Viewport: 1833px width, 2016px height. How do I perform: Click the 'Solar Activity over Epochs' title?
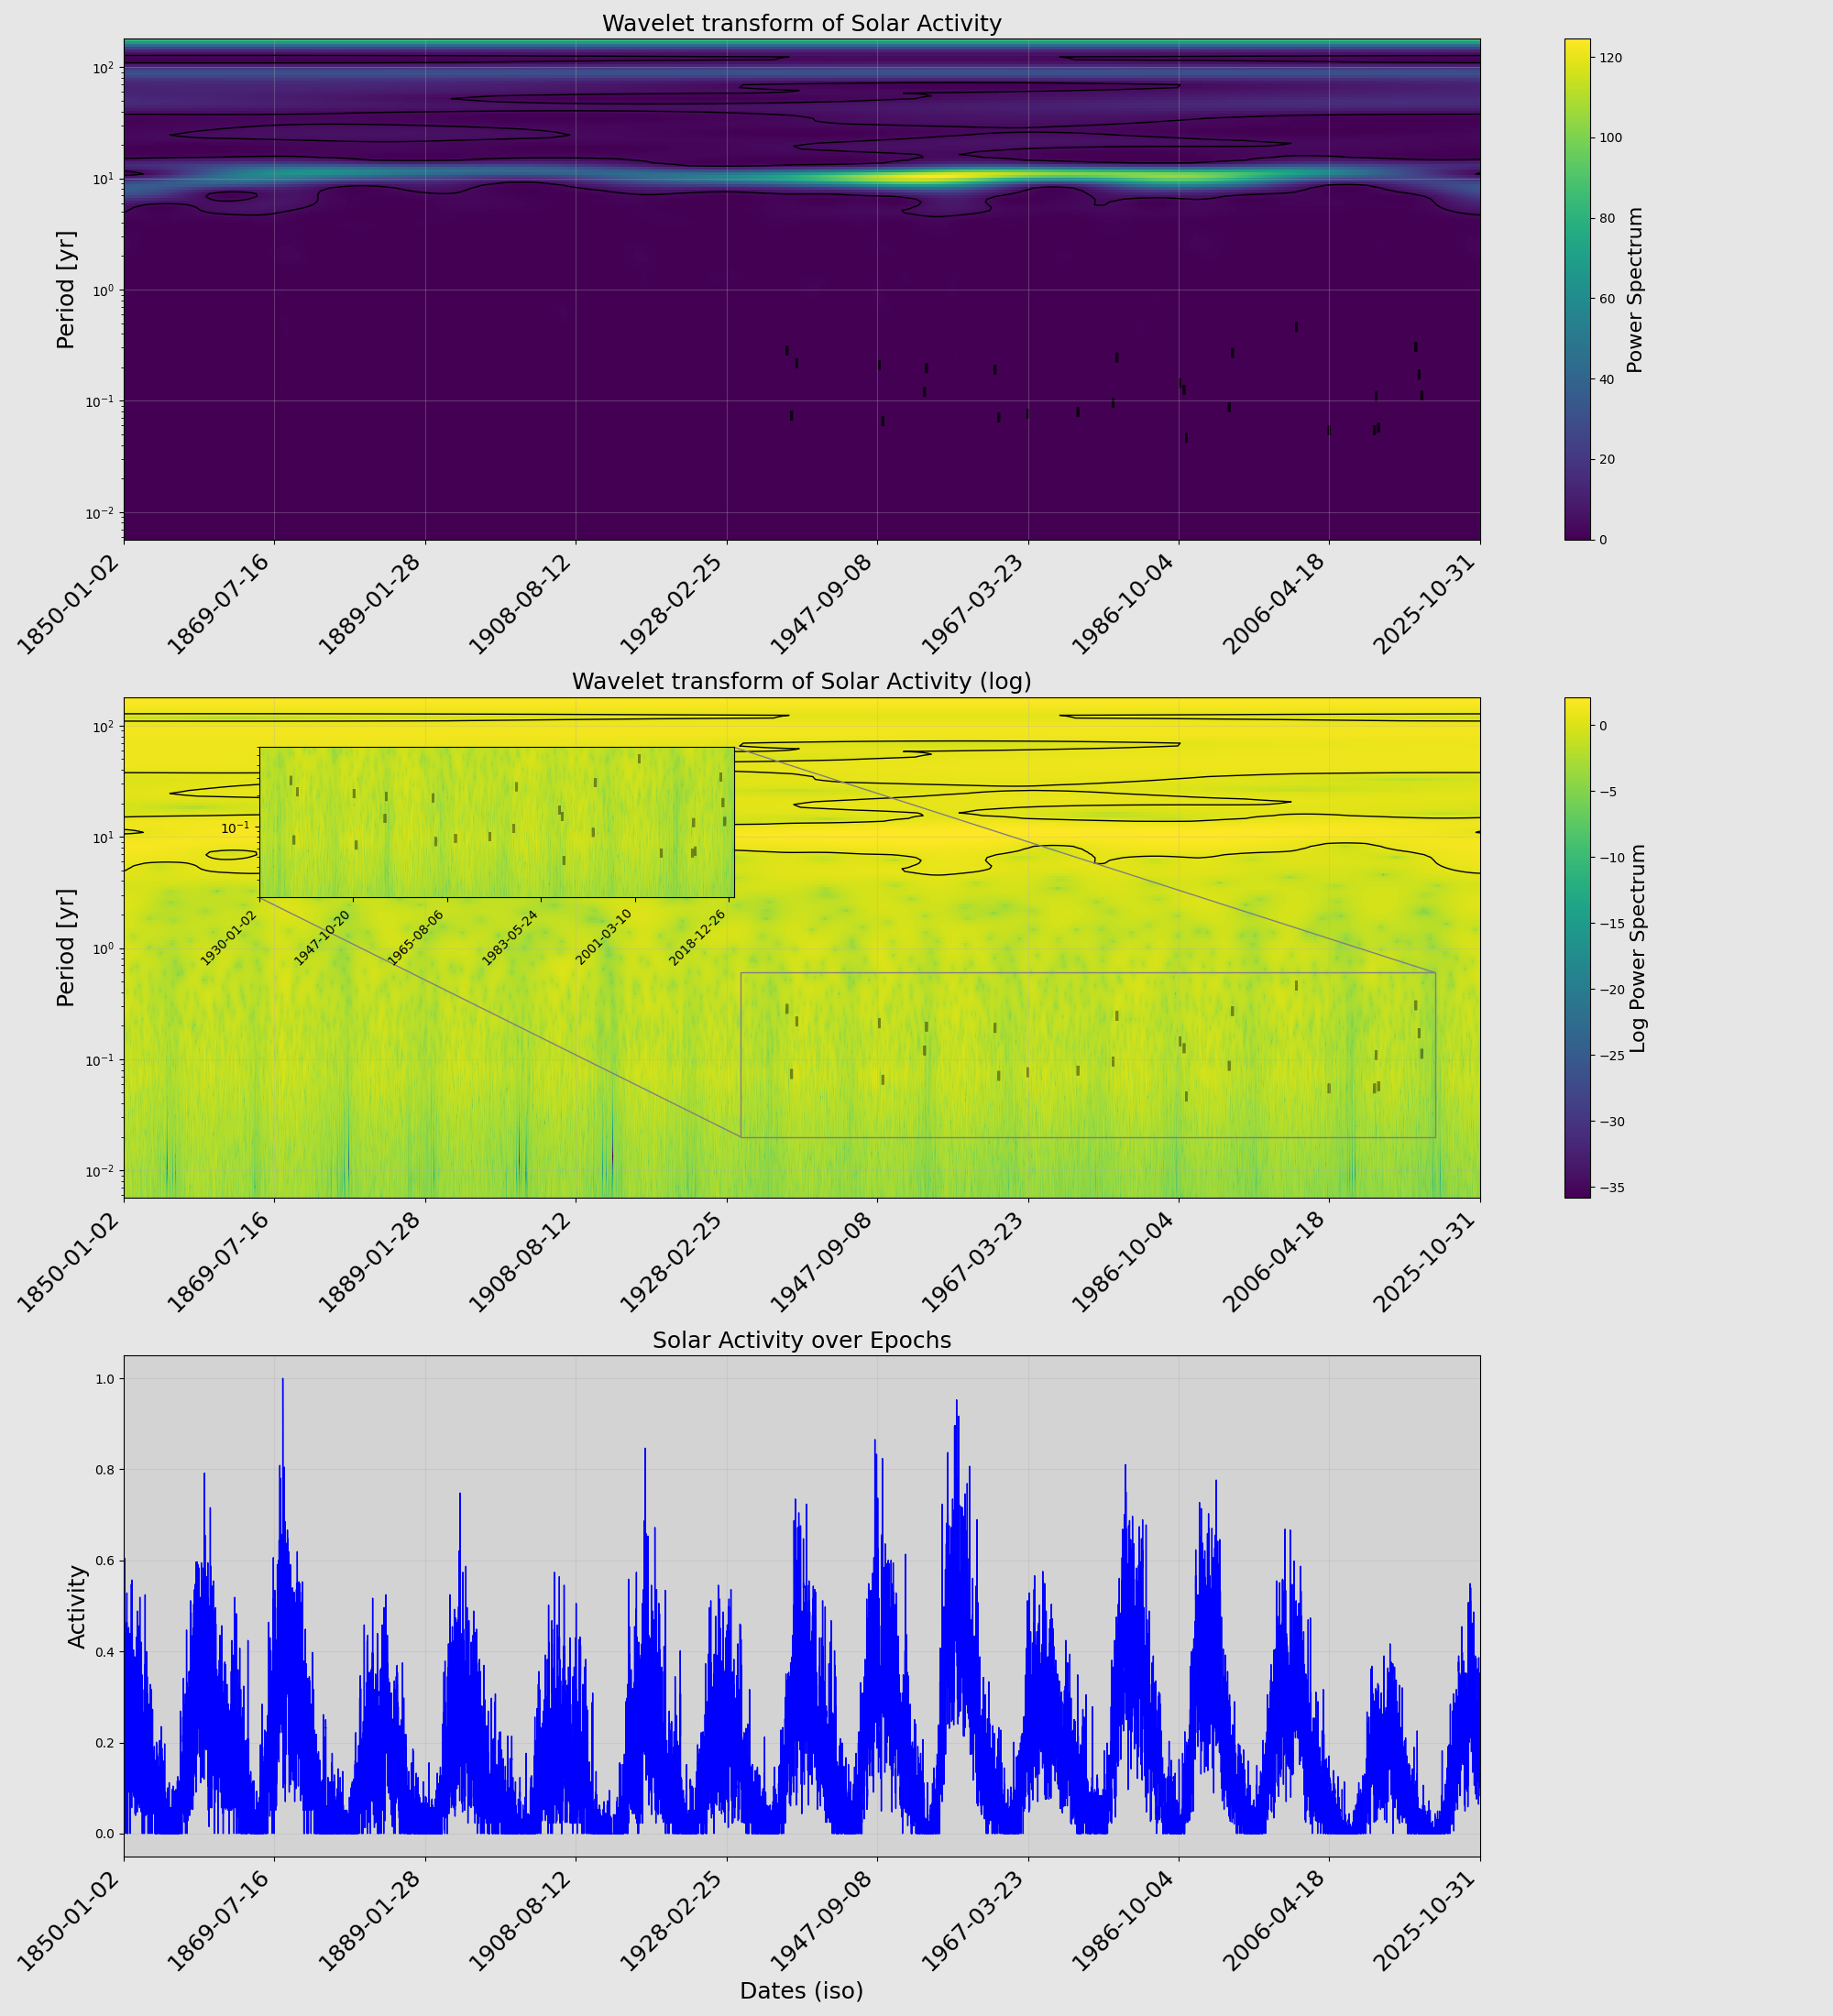(x=801, y=1340)
